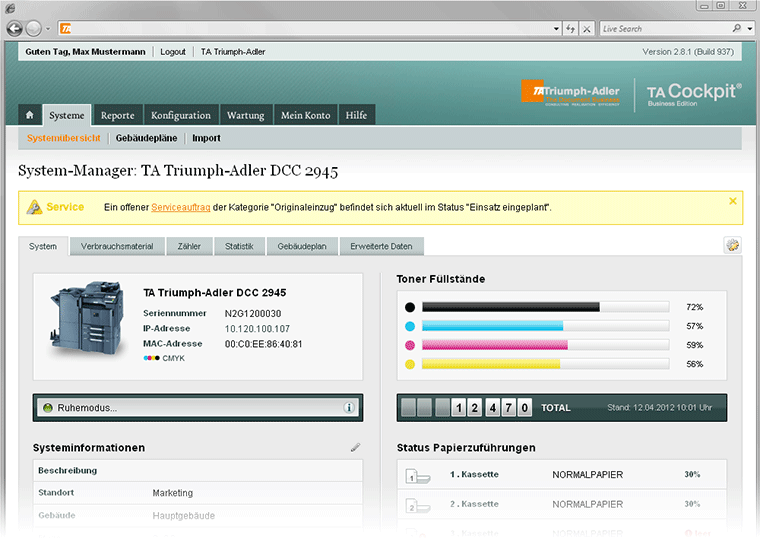Switch to the Statistik tab

click(239, 246)
